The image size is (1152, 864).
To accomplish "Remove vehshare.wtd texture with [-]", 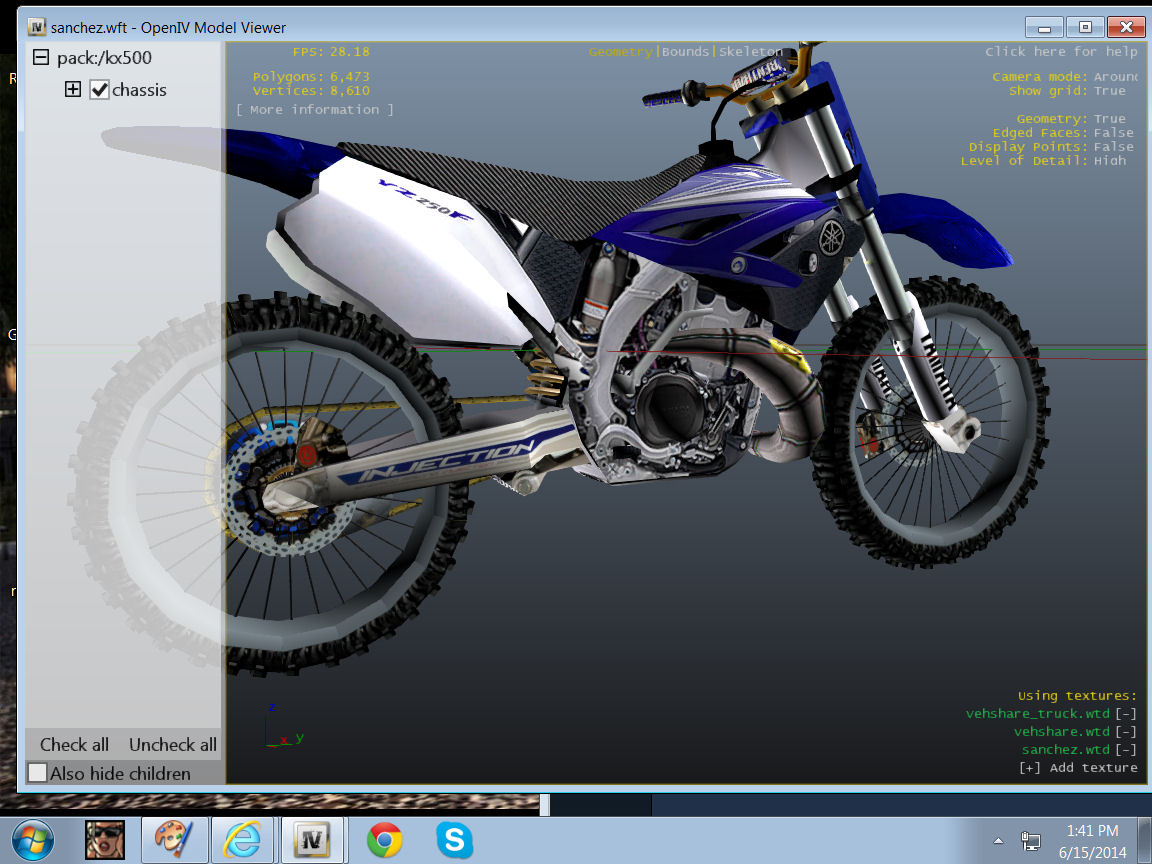I will pos(1126,732).
